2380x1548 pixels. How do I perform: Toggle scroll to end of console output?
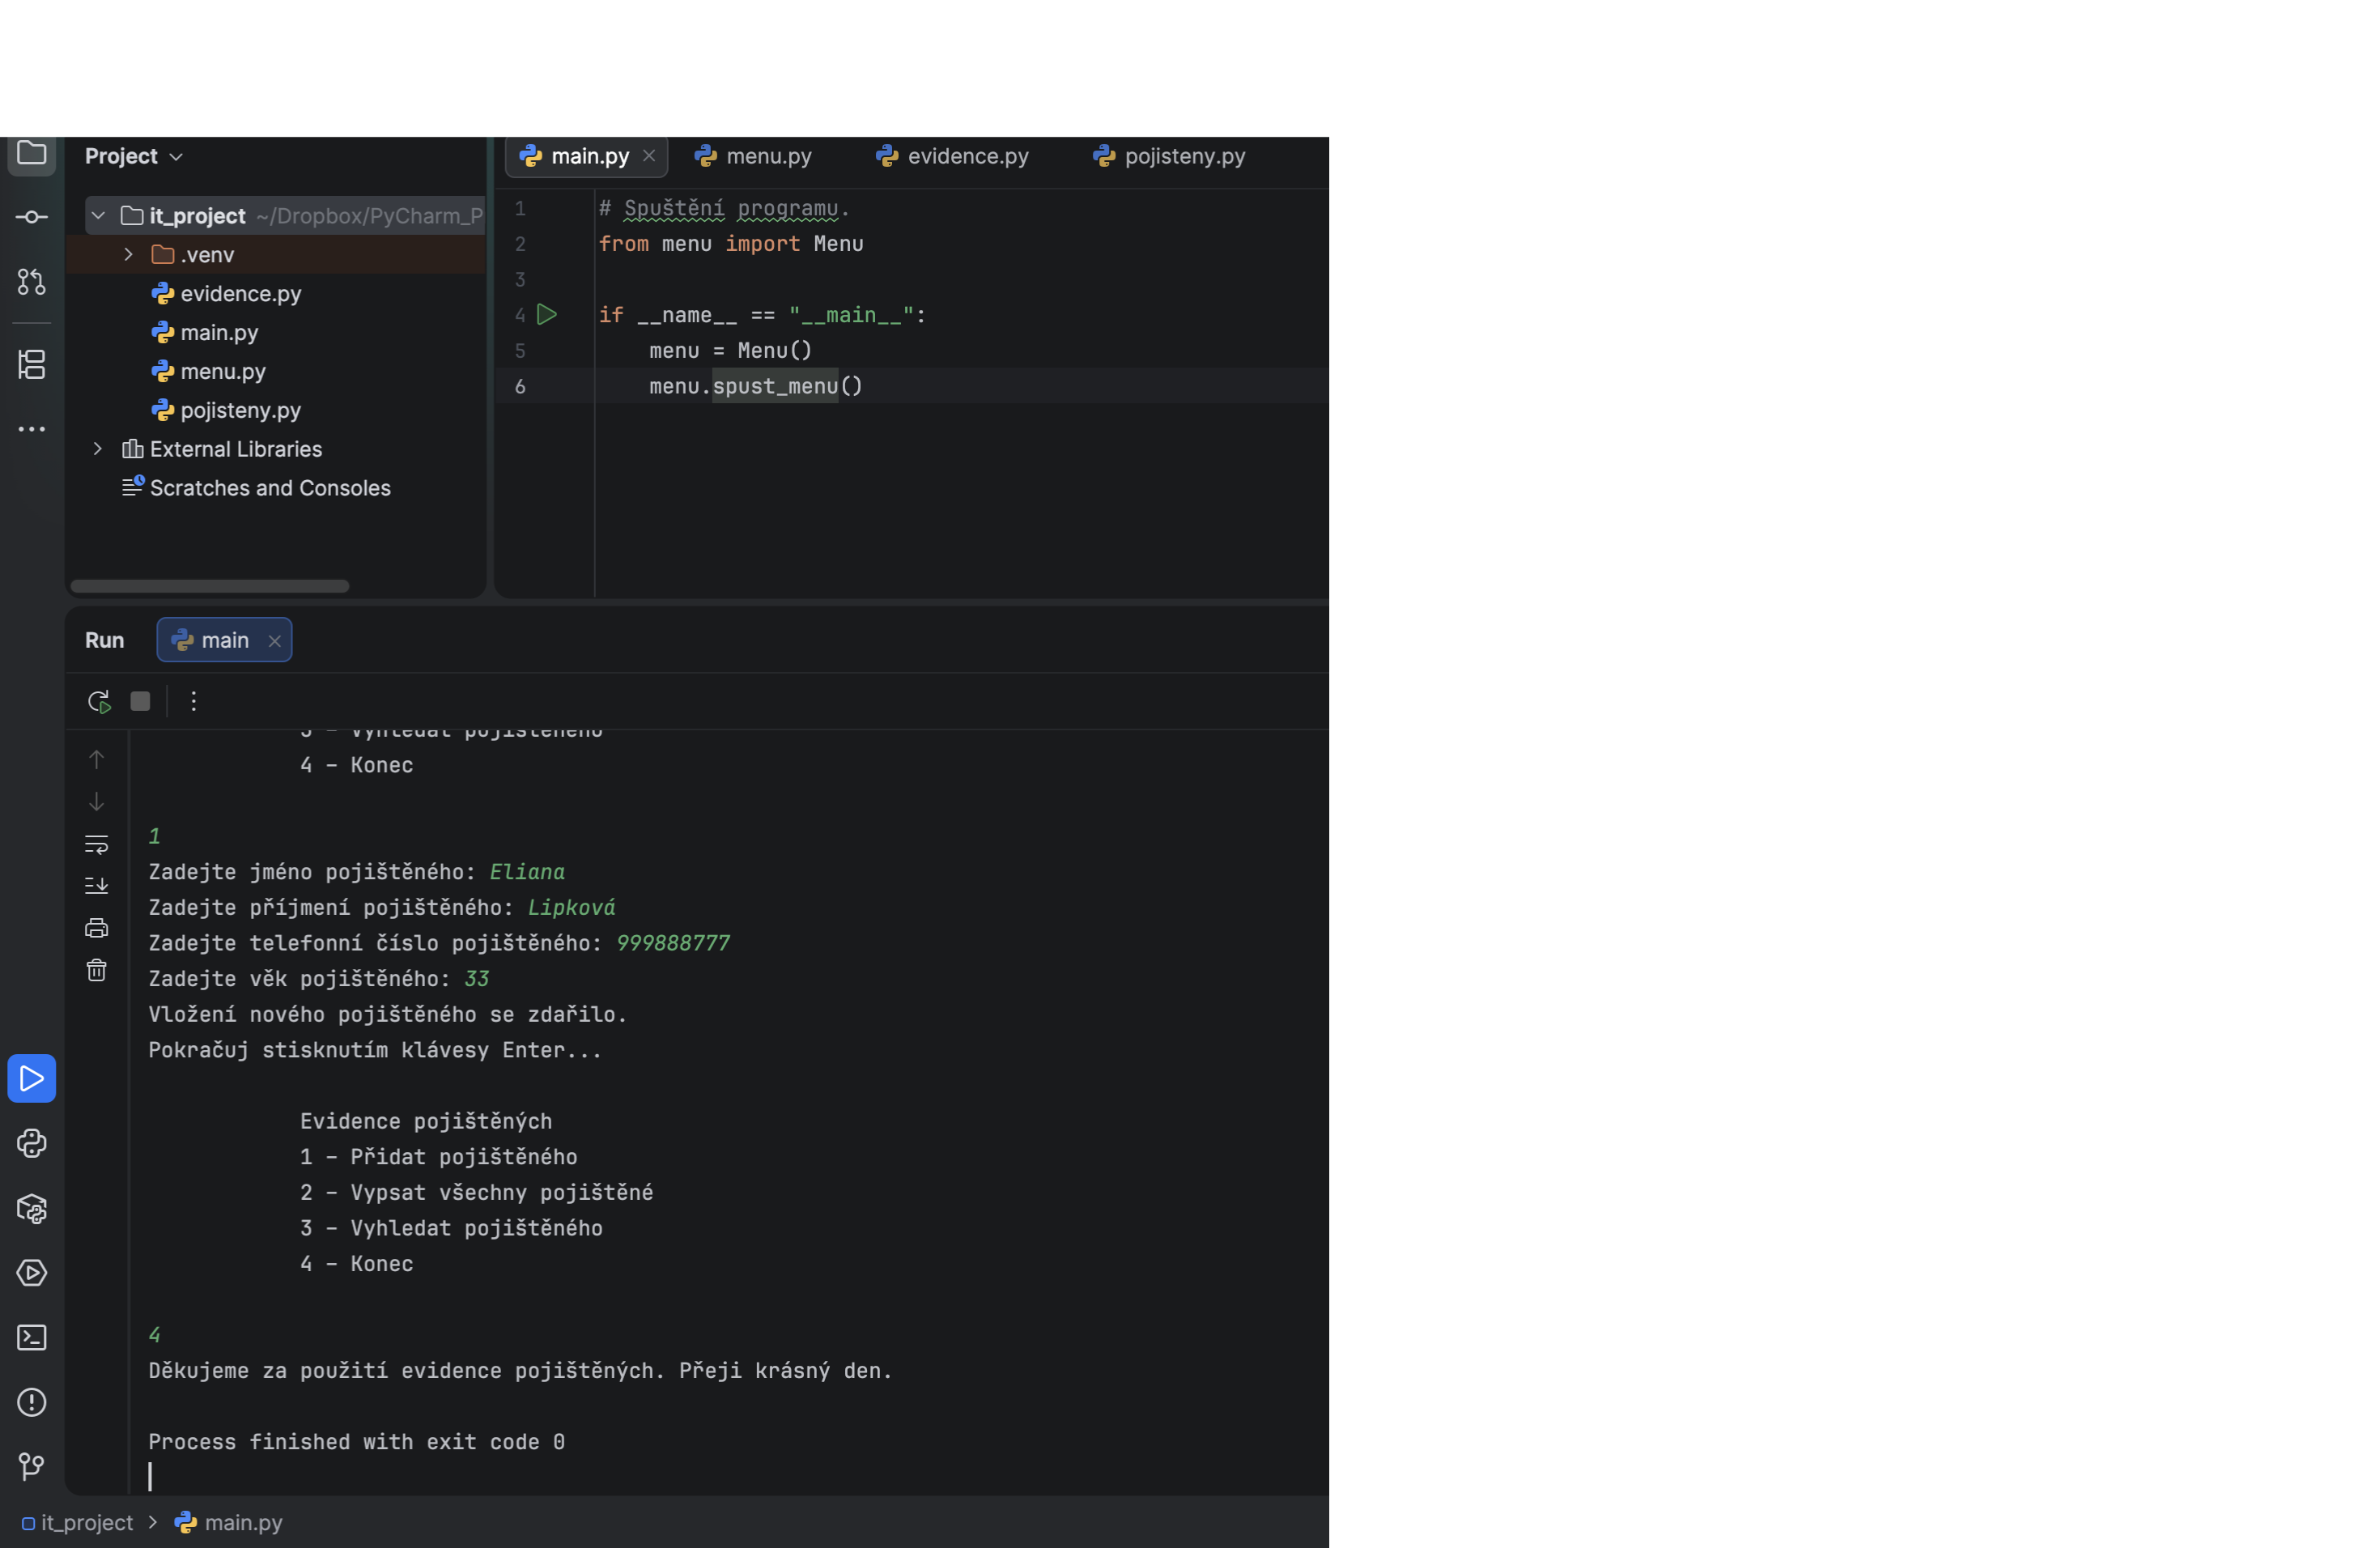tap(96, 886)
